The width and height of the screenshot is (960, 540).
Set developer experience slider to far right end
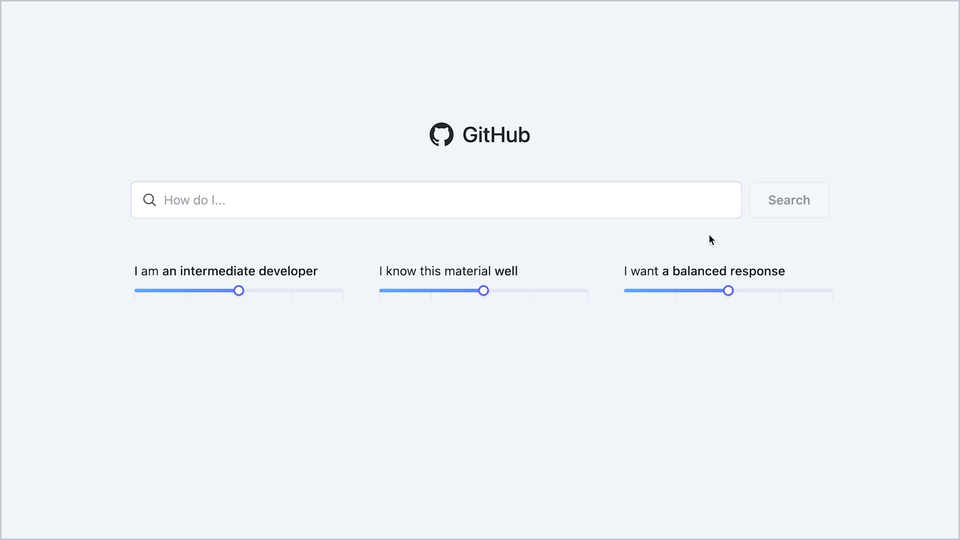342,291
